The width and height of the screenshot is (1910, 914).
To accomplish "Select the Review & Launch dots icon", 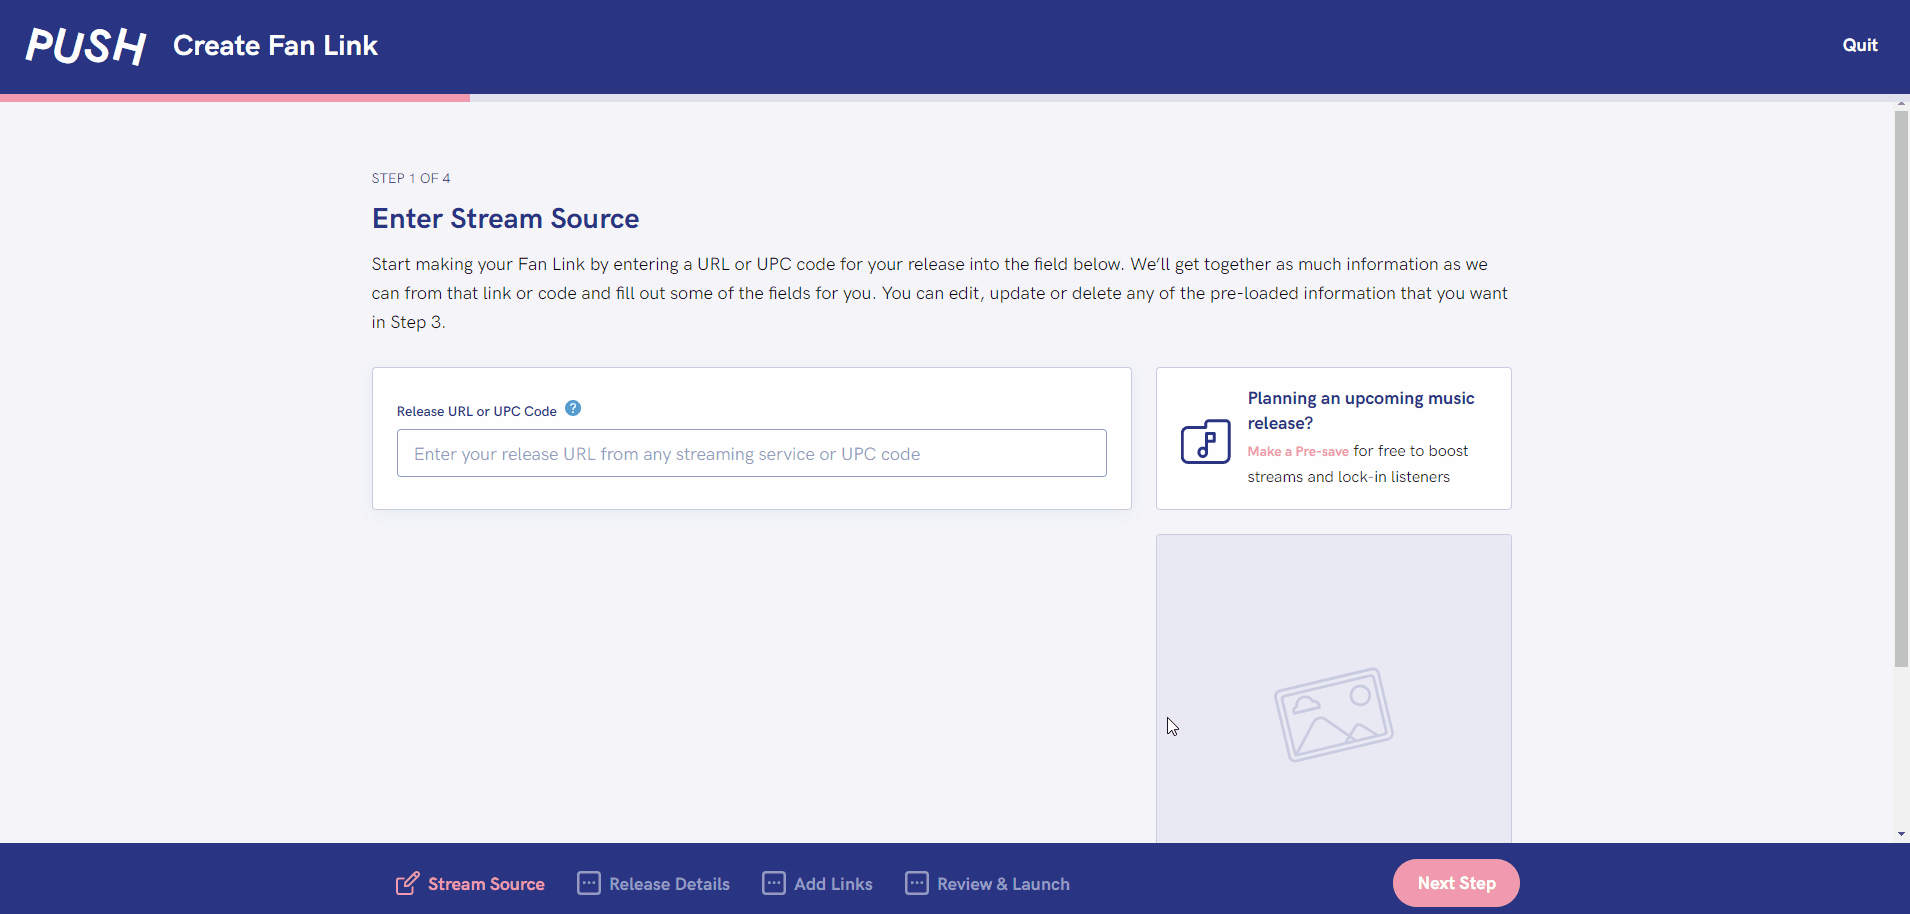I will click(x=917, y=883).
